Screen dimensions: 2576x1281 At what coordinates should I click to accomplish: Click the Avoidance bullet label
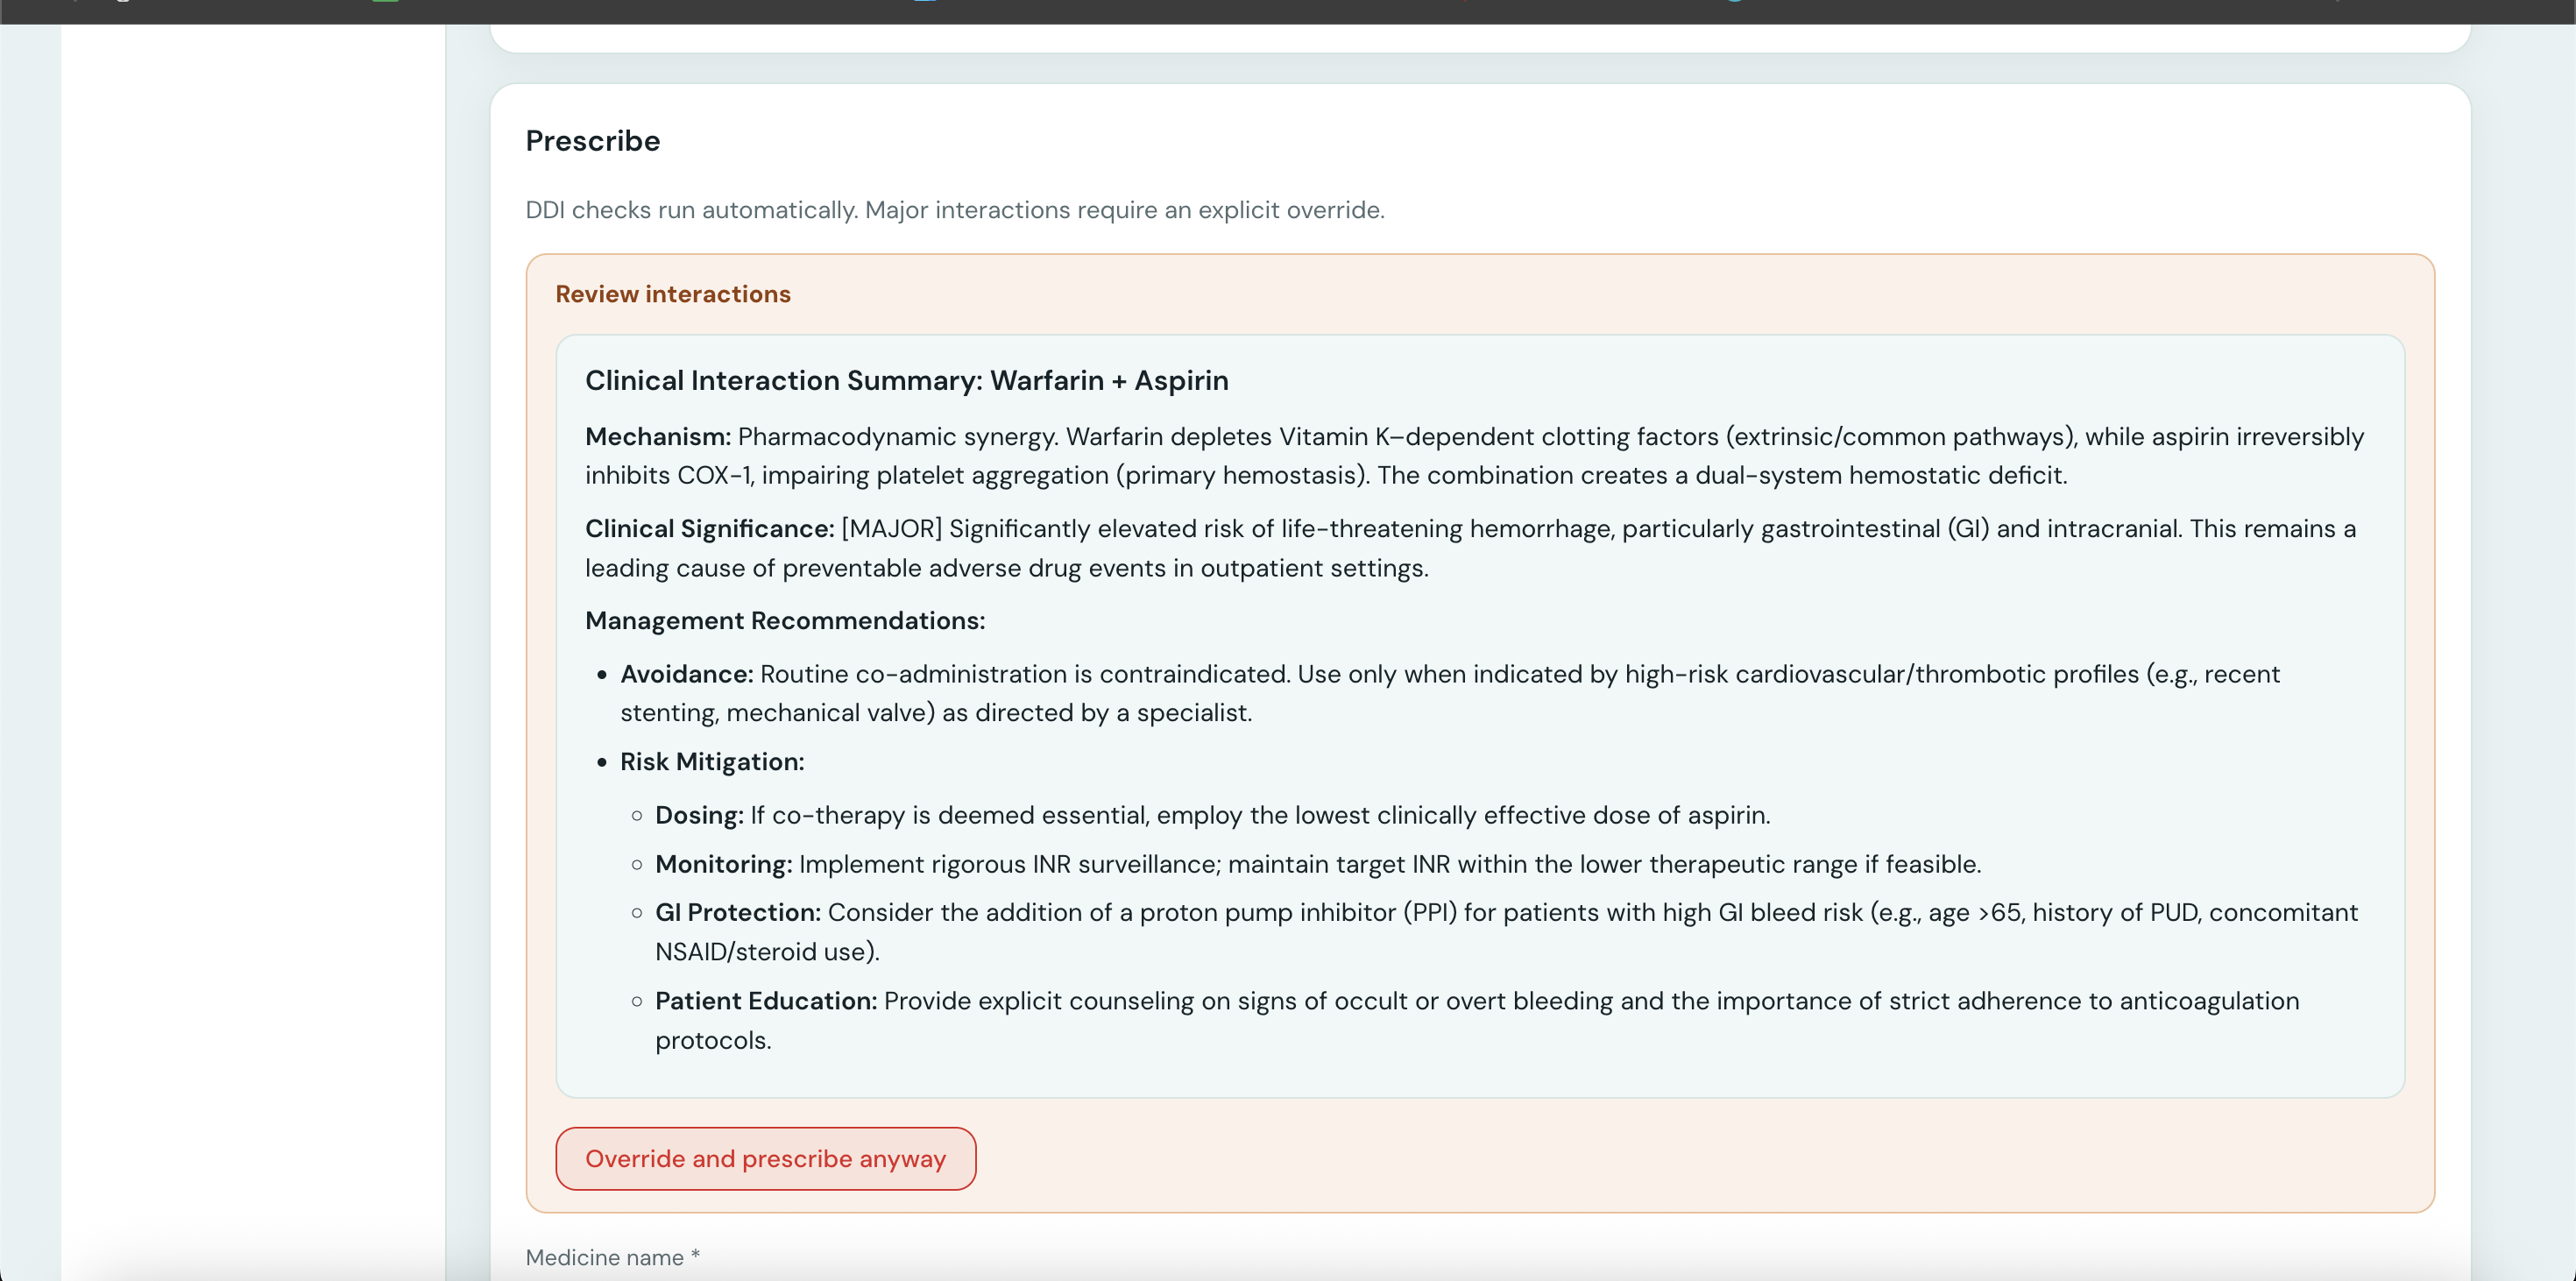[x=685, y=674]
